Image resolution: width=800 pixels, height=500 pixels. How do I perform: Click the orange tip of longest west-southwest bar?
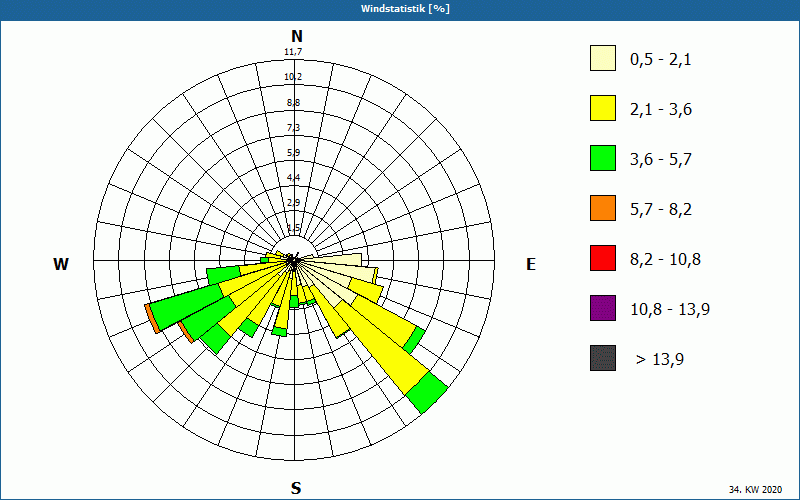point(152,318)
